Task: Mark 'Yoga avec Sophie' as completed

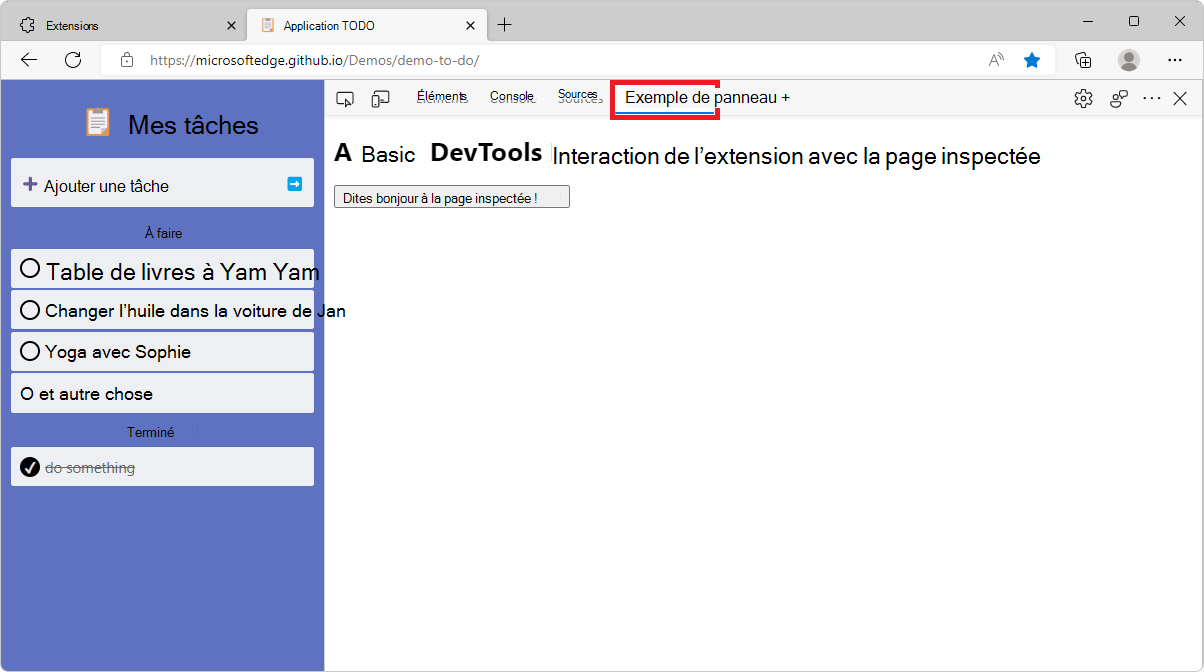Action: point(29,350)
